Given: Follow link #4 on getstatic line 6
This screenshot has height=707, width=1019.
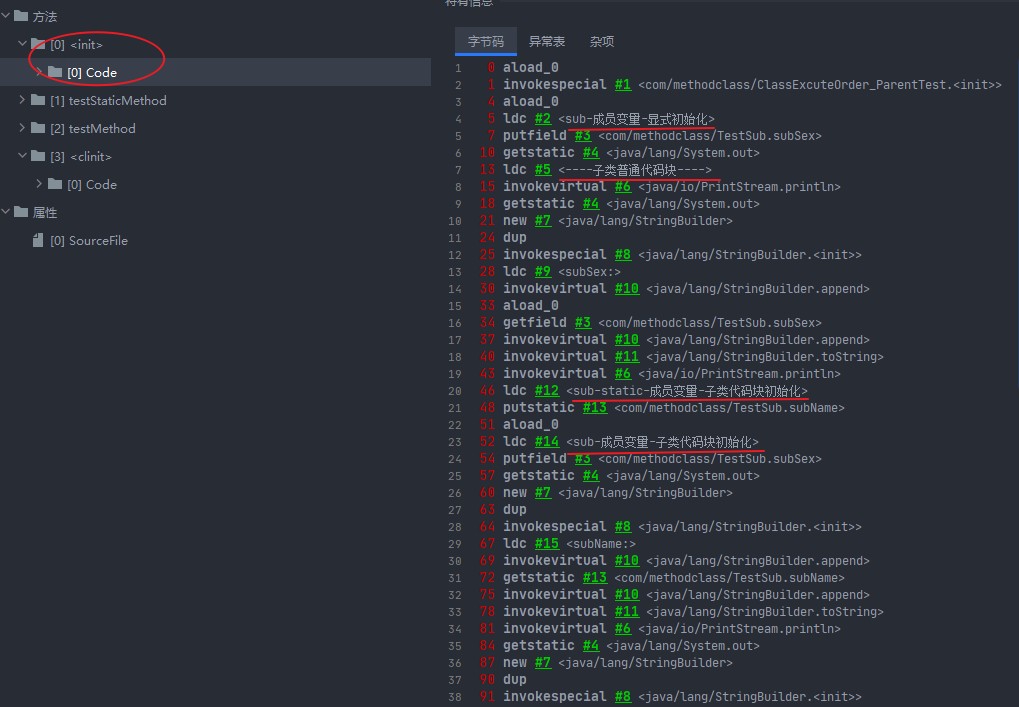Looking at the screenshot, I should (x=591, y=152).
